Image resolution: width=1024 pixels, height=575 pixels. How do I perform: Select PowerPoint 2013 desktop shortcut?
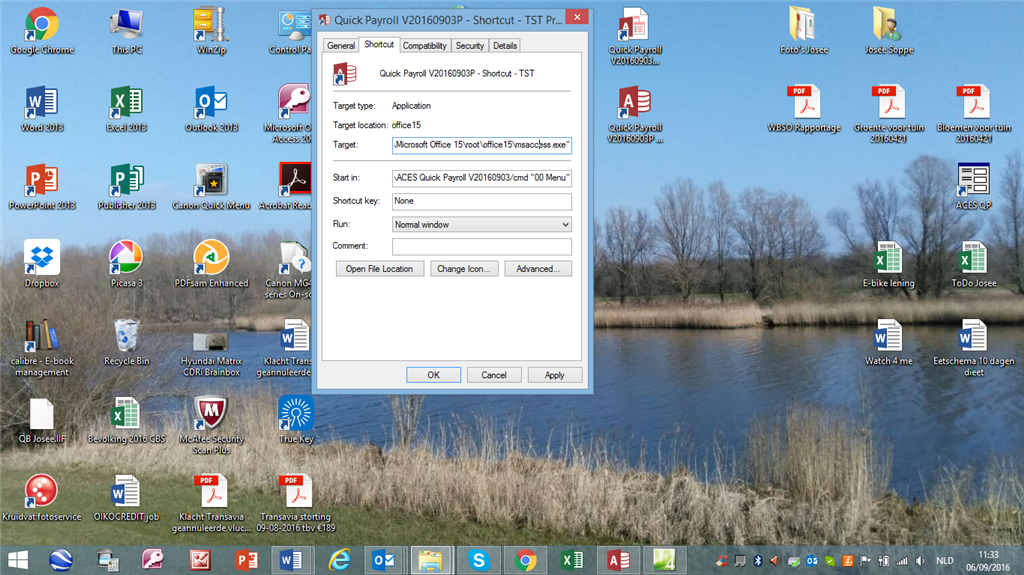tap(42, 187)
